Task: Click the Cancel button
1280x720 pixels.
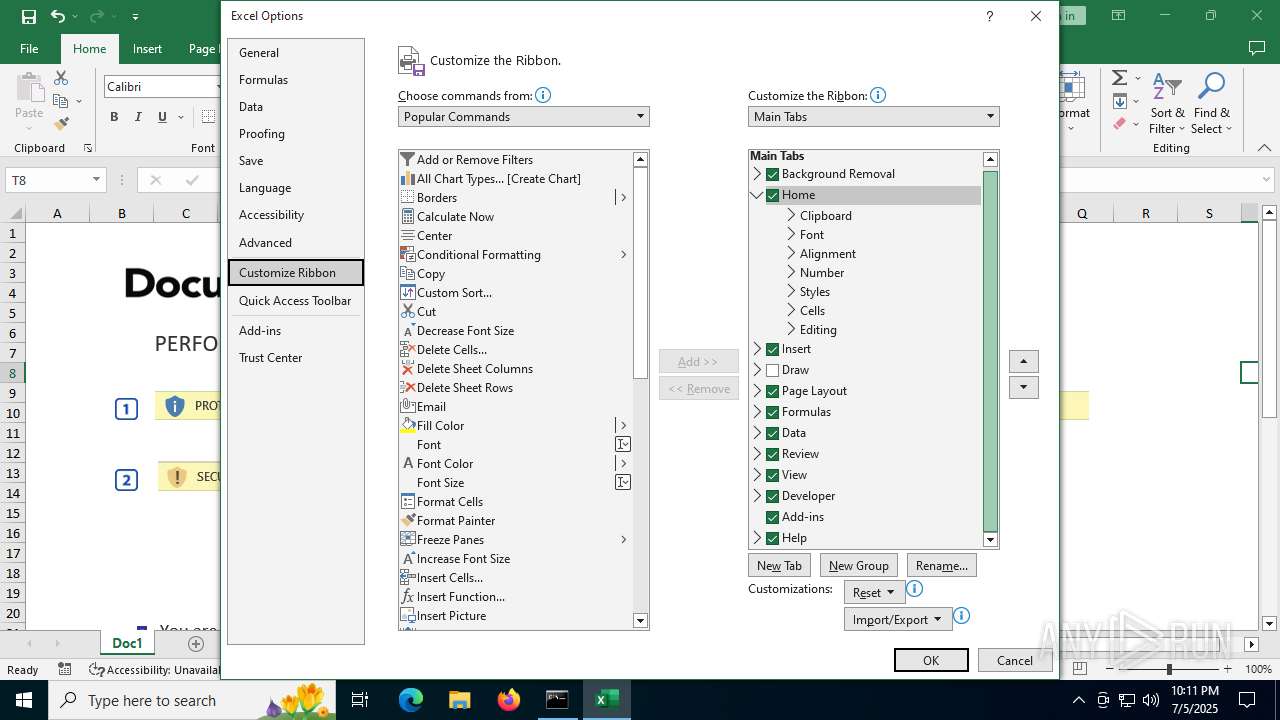Action: (1015, 660)
